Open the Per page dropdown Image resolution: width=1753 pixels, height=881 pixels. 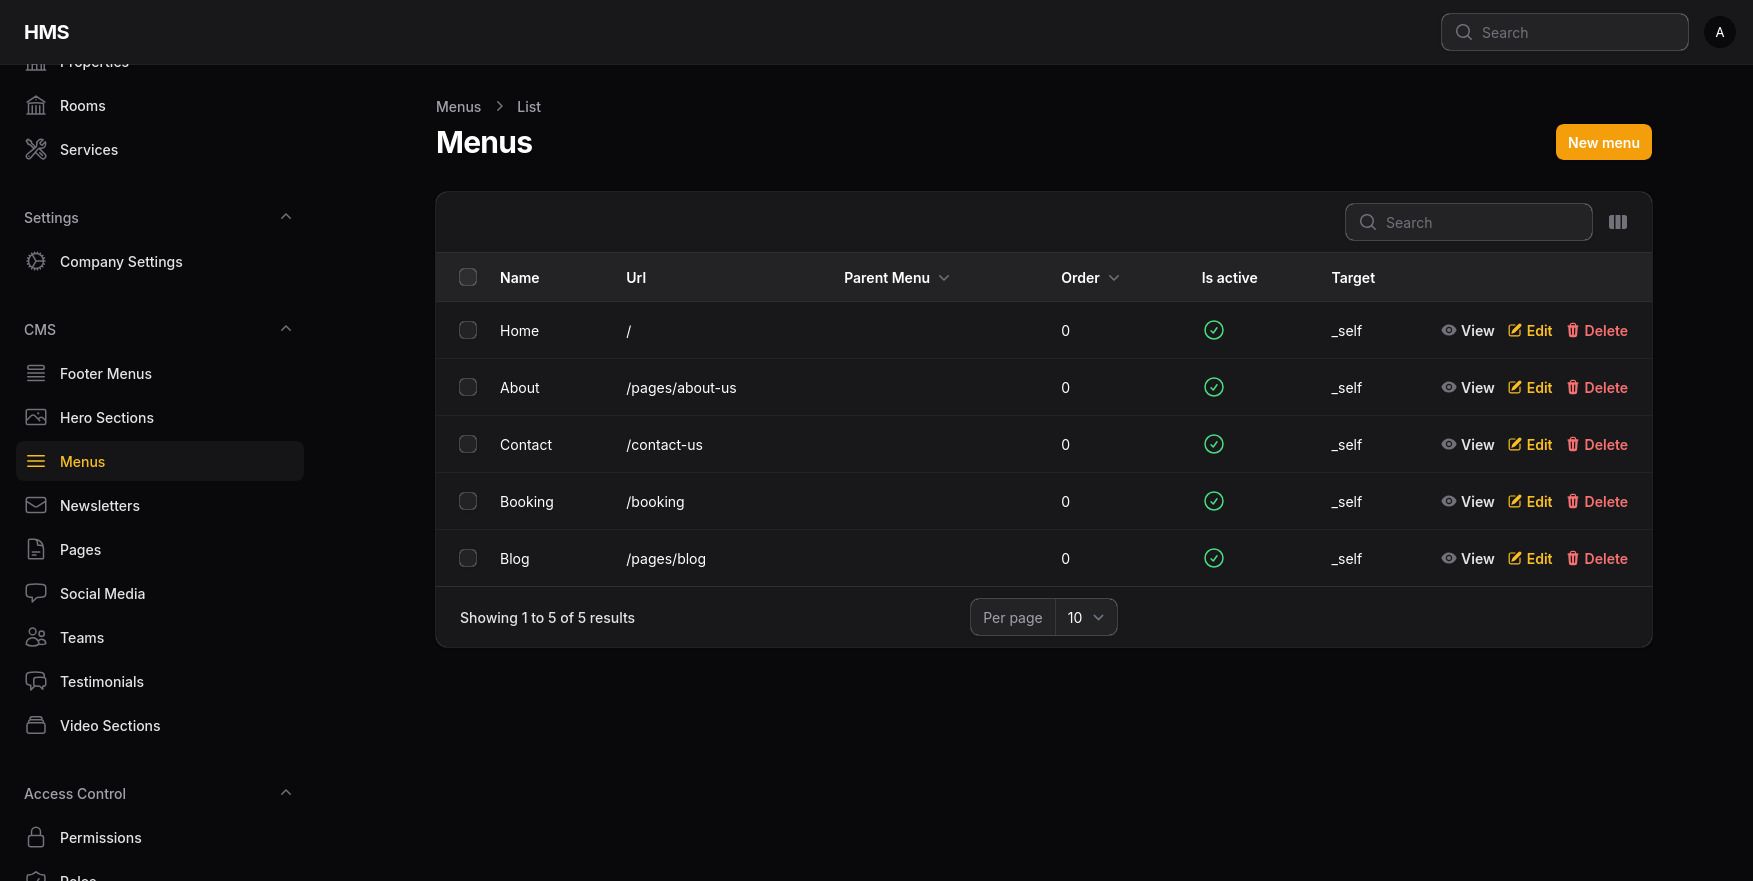[1085, 618]
